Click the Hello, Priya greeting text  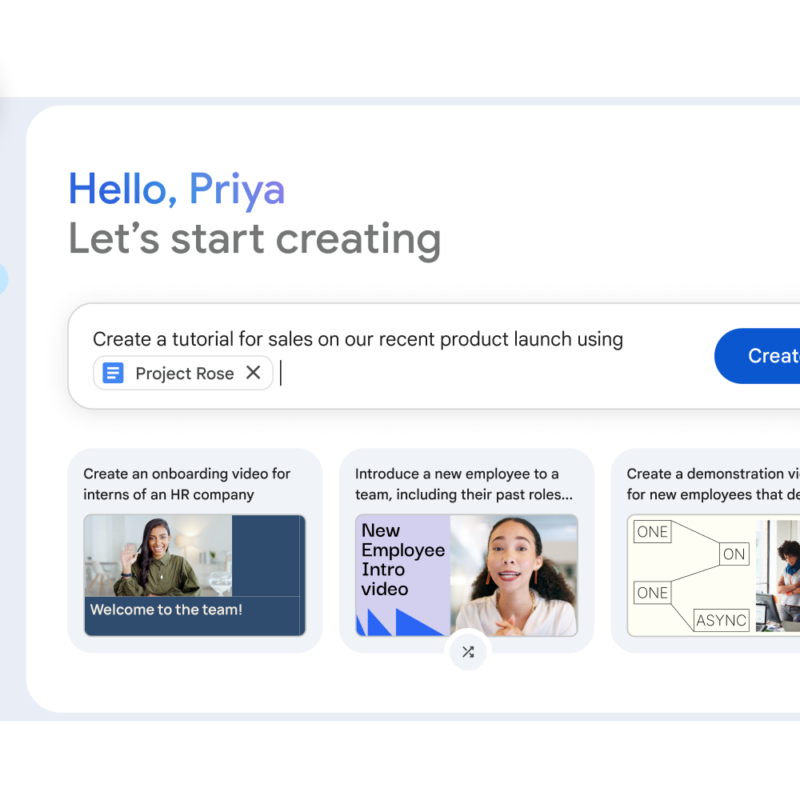(x=176, y=189)
